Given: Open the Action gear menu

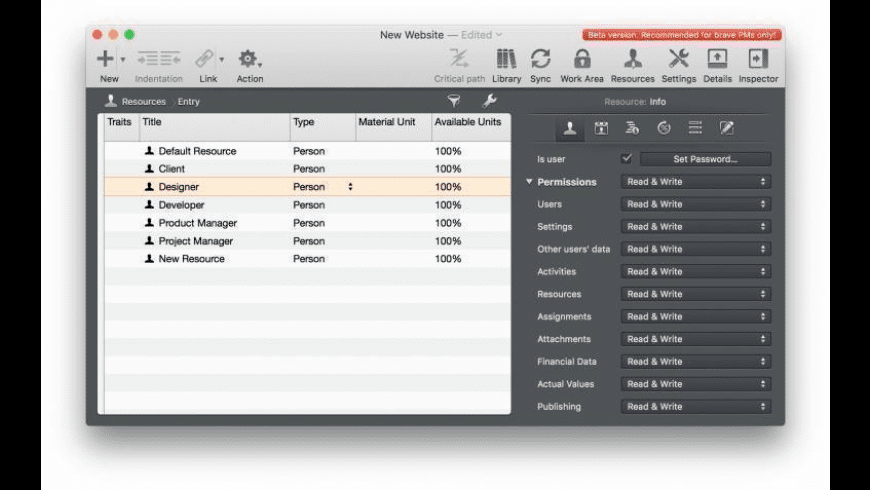Looking at the screenshot, I should coord(249,59).
